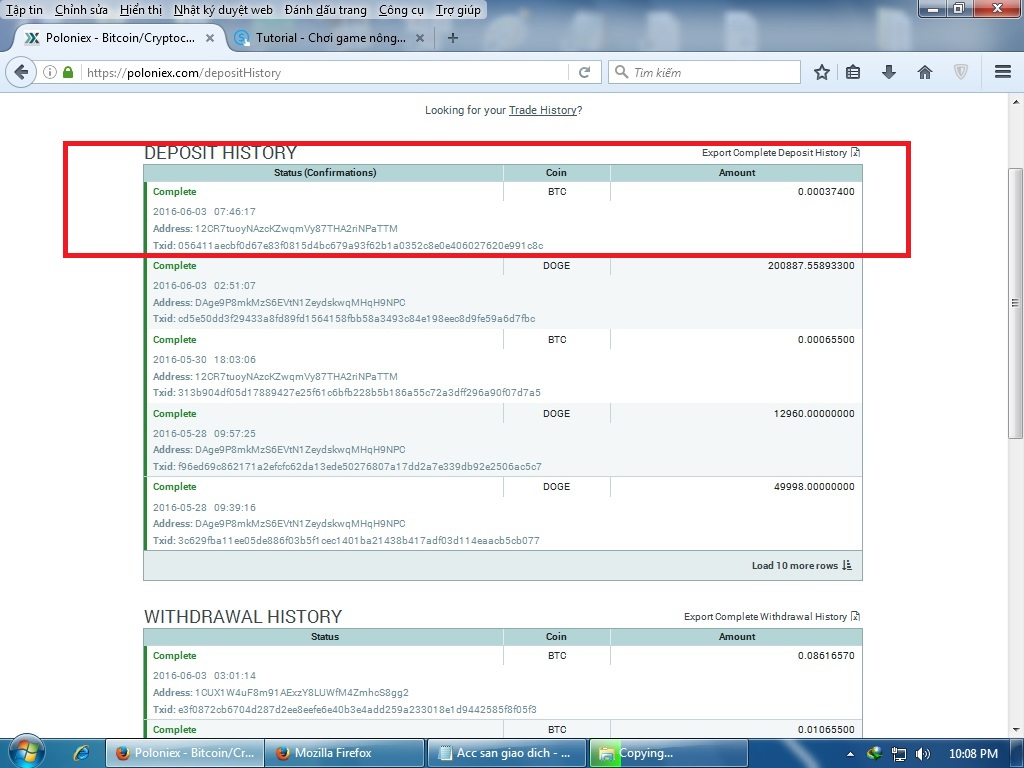The image size is (1024, 768).
Task: Open a new tab with plus button
Action: point(453,38)
